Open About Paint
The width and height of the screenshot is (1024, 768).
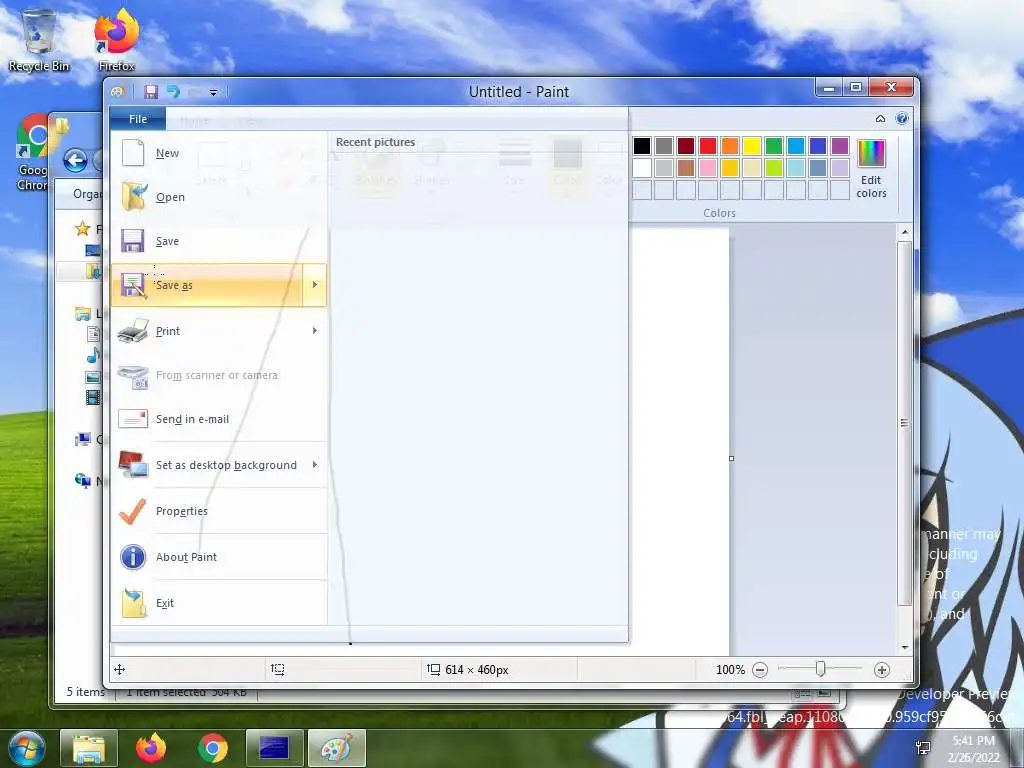pos(219,557)
